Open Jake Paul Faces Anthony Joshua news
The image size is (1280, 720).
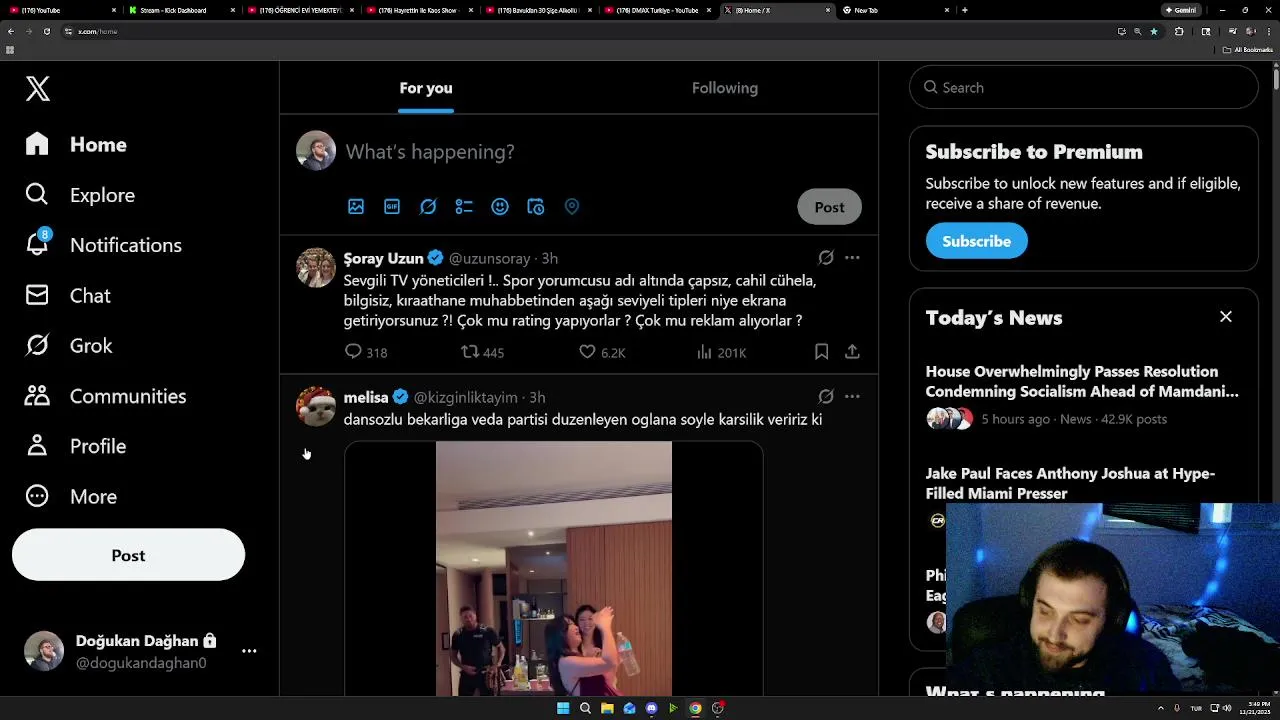tap(1070, 483)
